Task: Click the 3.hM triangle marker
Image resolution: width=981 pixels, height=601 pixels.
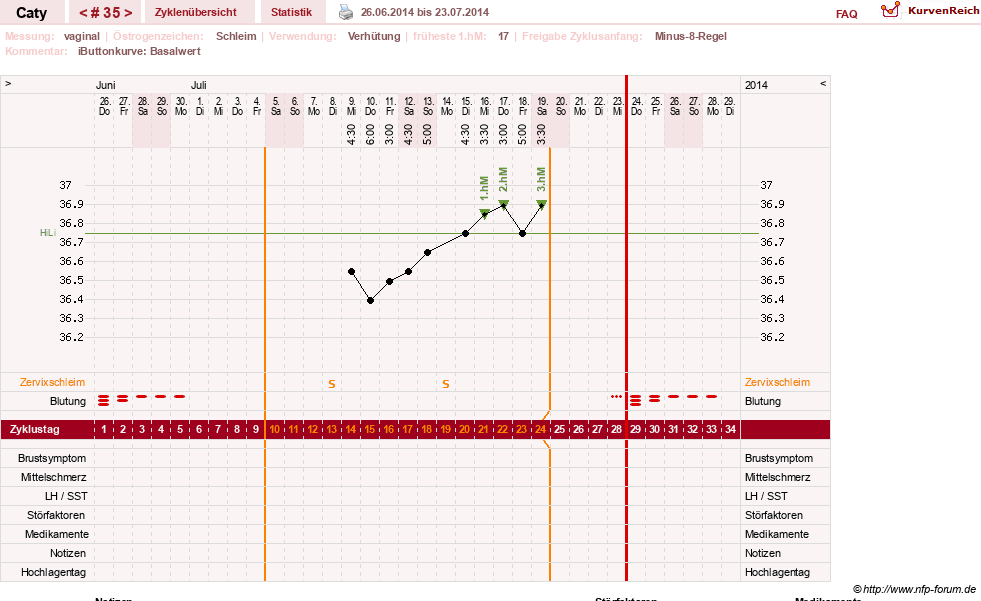Action: click(542, 205)
